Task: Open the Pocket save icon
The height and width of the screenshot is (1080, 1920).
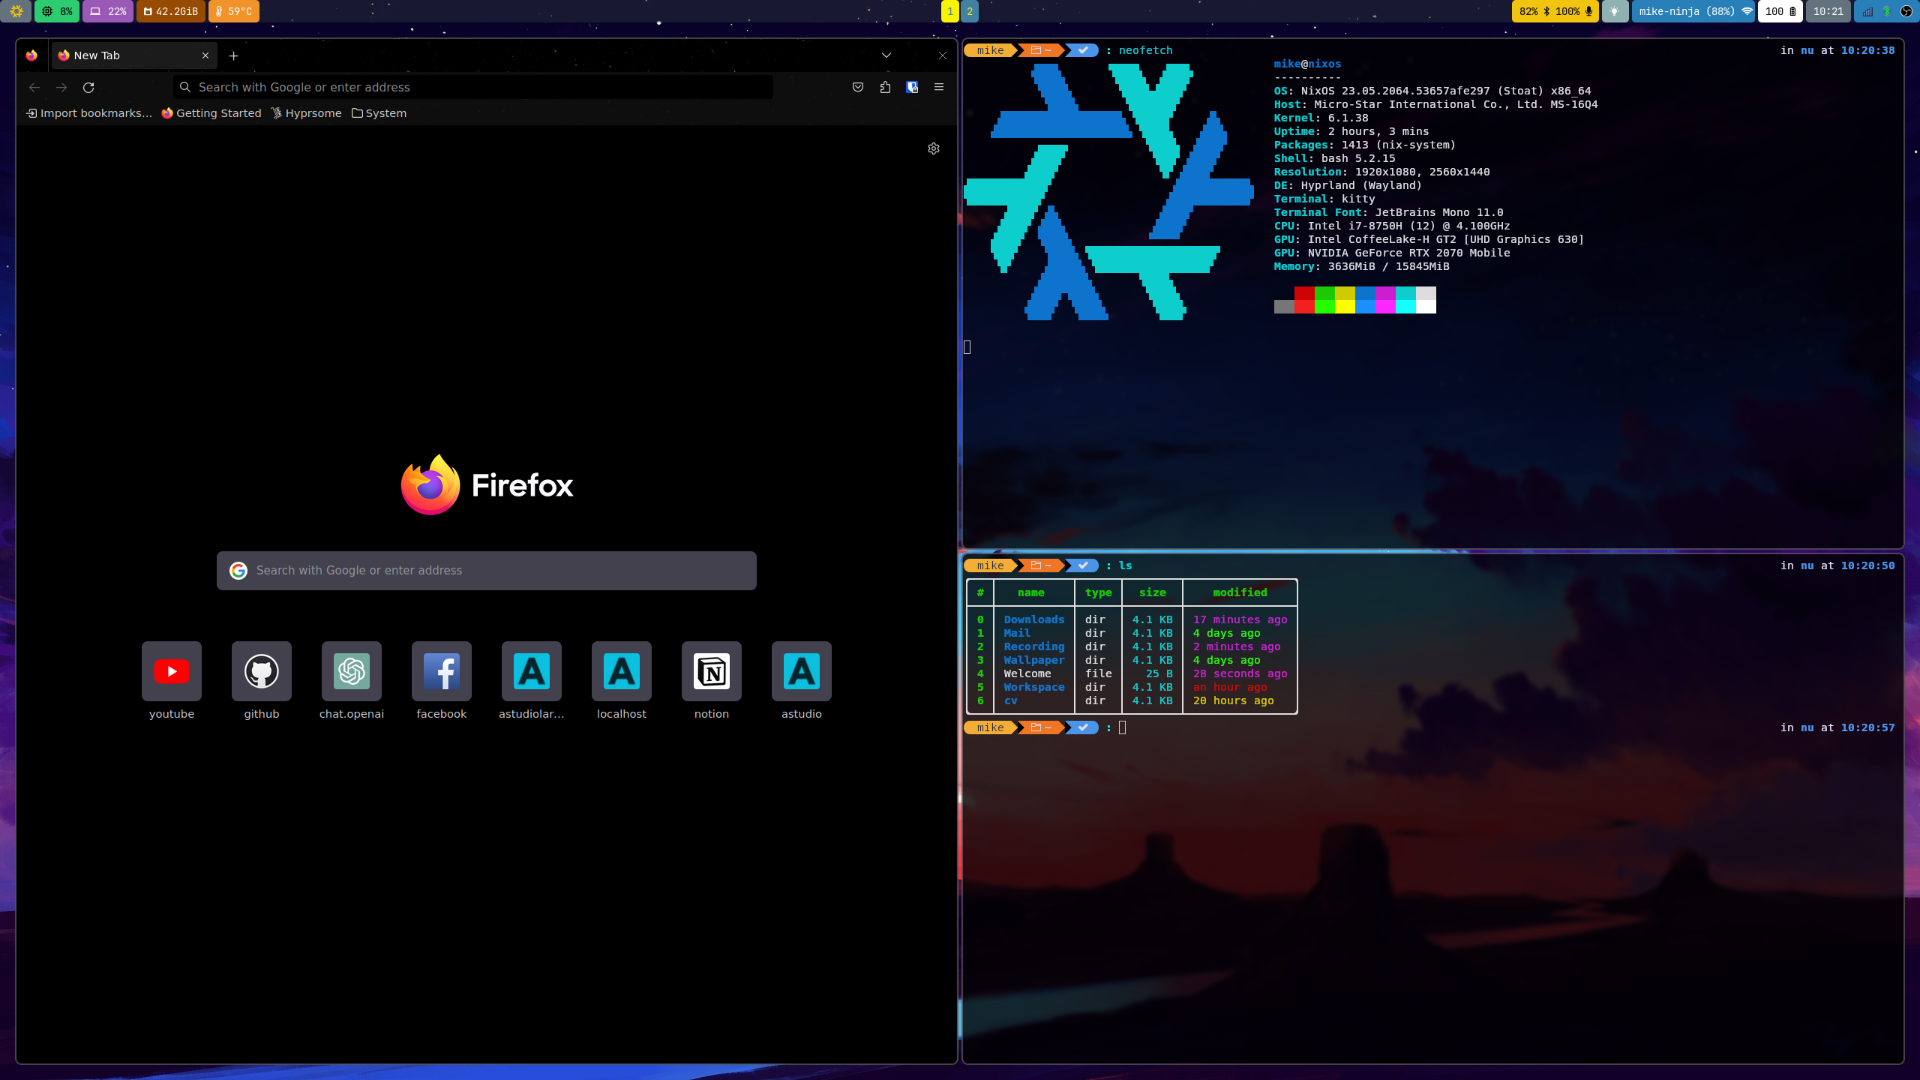Action: pos(857,87)
